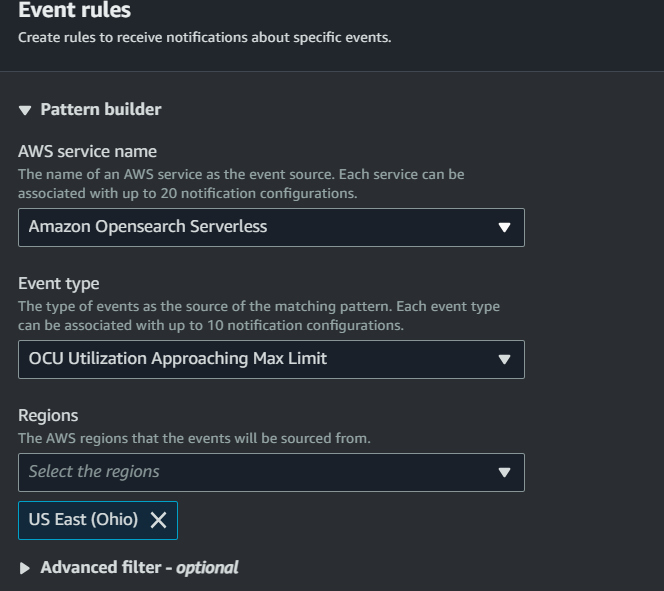Viewport: 664px width, 591px height.
Task: Remove the US East (Ohio) region token
Action: (x=158, y=520)
